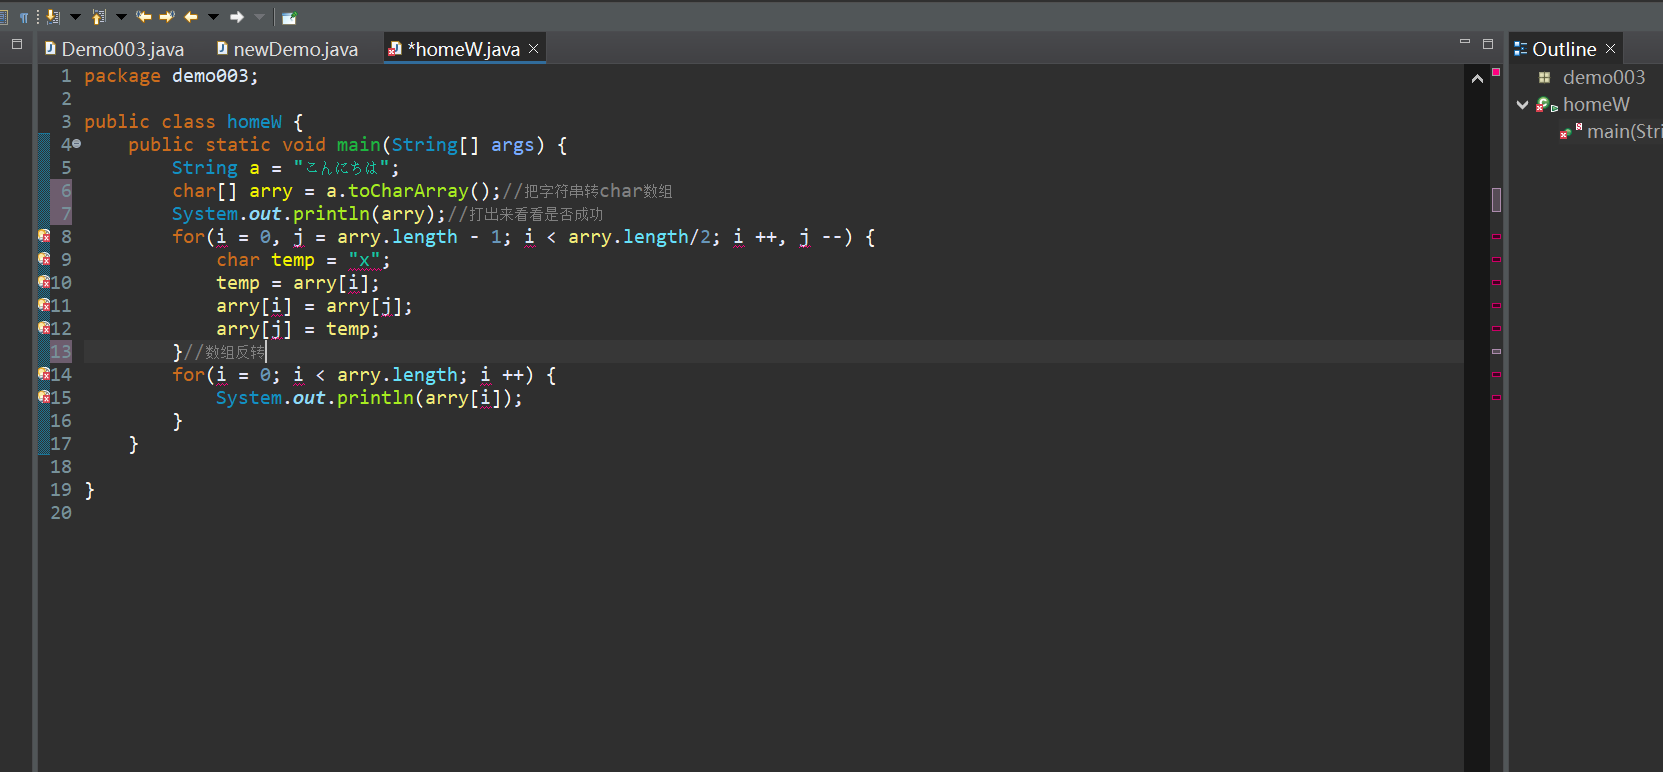1663x772 pixels.
Task: Jump to line 13 gray overview marker
Action: 1496,351
